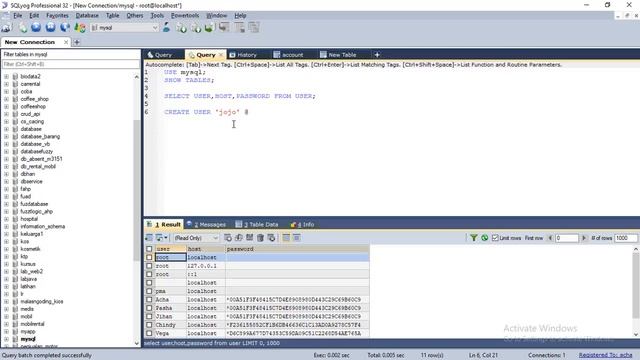
Task: Click the First row value field
Action: (x=567, y=238)
